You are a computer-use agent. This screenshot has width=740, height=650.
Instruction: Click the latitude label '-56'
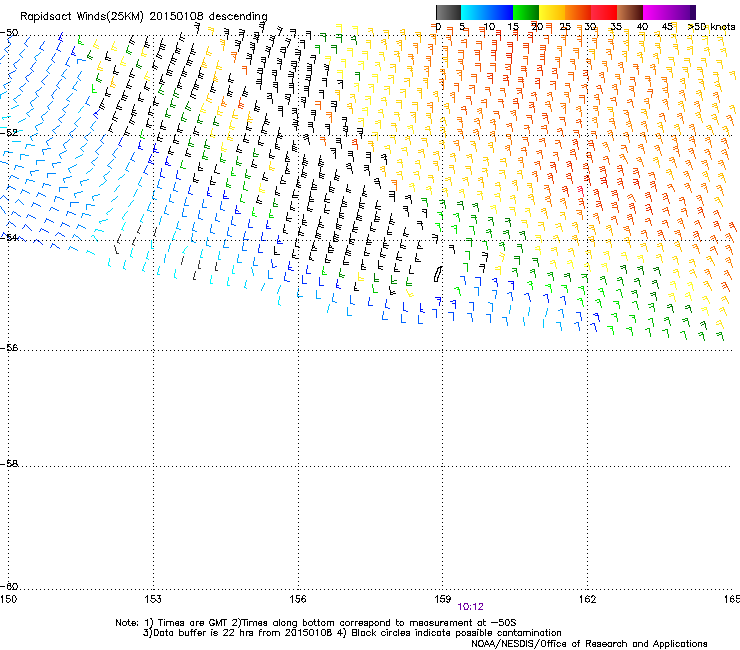click(x=9, y=348)
